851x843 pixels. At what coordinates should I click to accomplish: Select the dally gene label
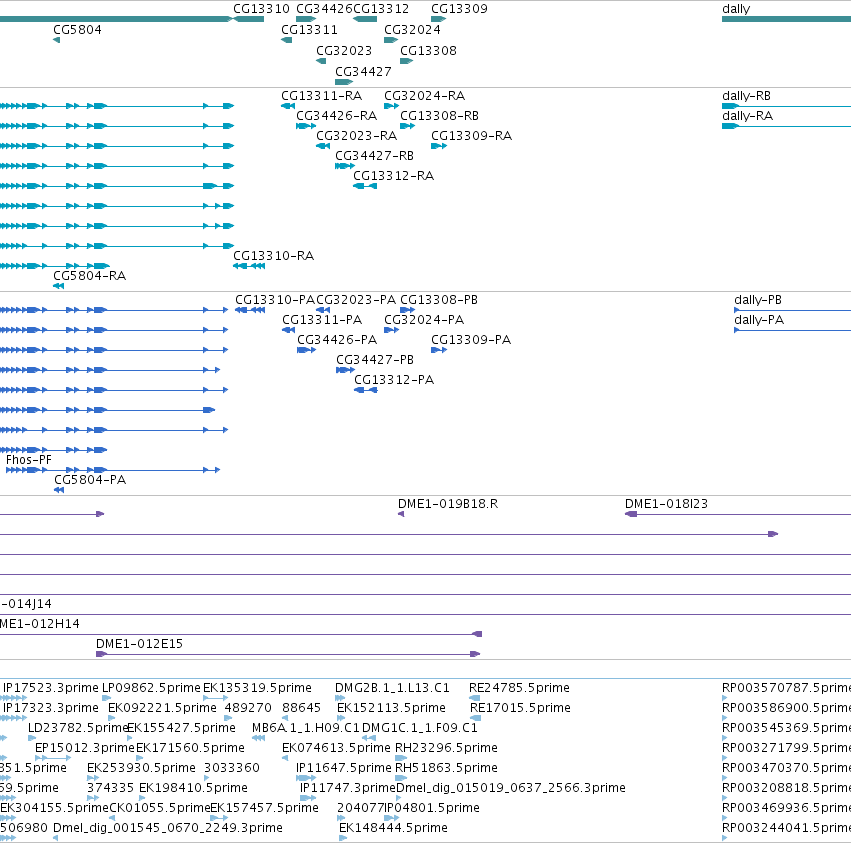(x=736, y=9)
